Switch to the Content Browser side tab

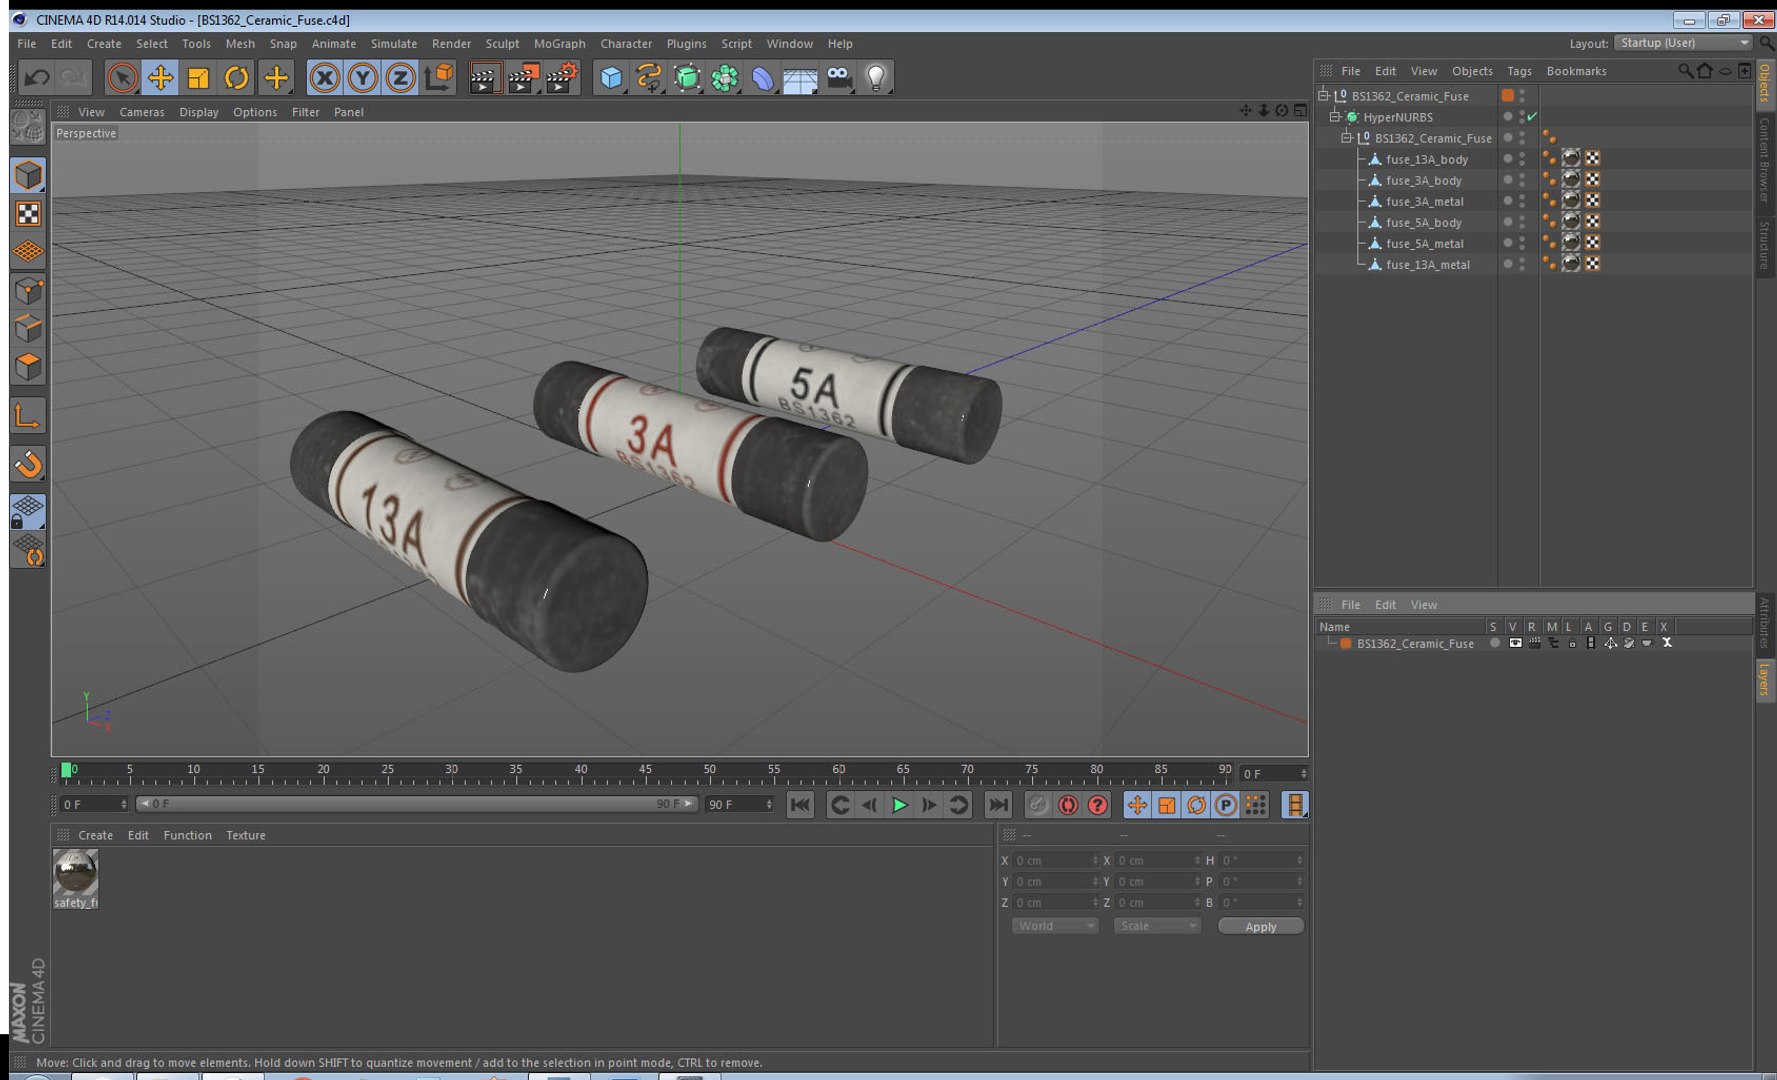pos(1765,160)
